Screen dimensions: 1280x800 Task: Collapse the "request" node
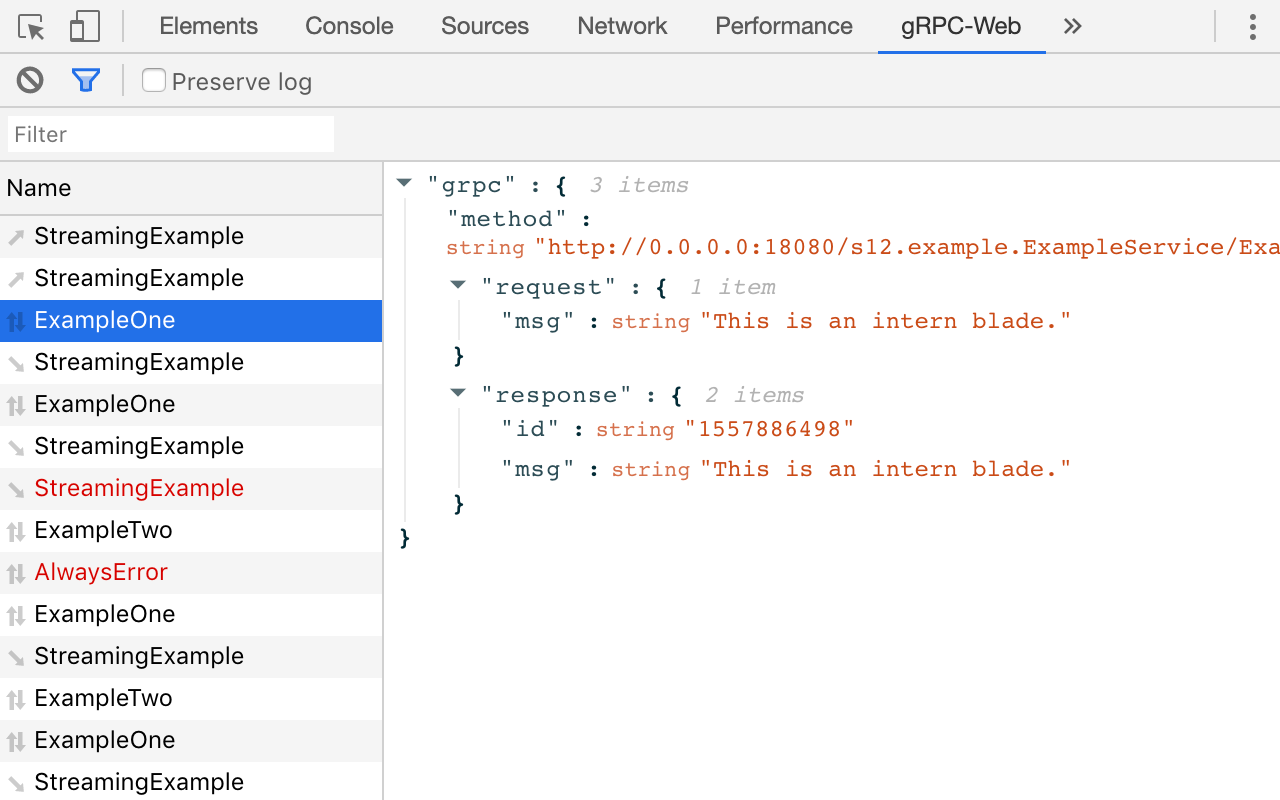pyautogui.click(x=457, y=285)
